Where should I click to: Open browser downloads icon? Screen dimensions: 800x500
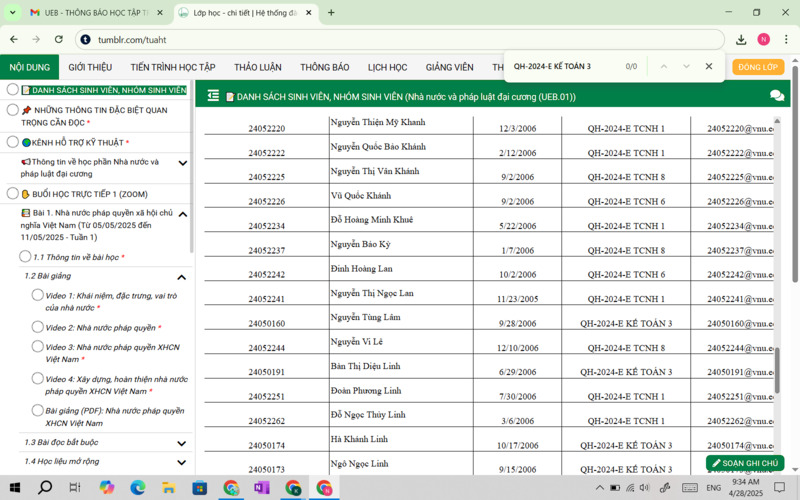(x=741, y=39)
